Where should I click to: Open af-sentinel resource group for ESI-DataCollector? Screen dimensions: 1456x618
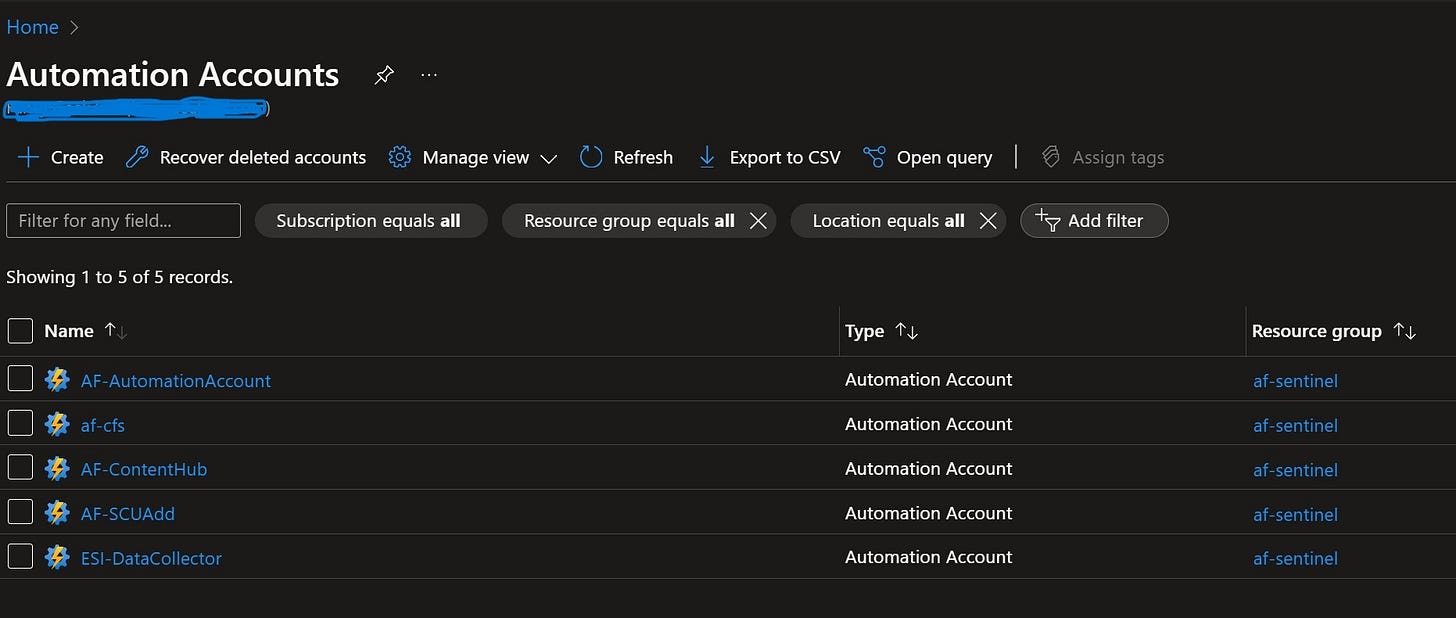pyautogui.click(x=1295, y=558)
